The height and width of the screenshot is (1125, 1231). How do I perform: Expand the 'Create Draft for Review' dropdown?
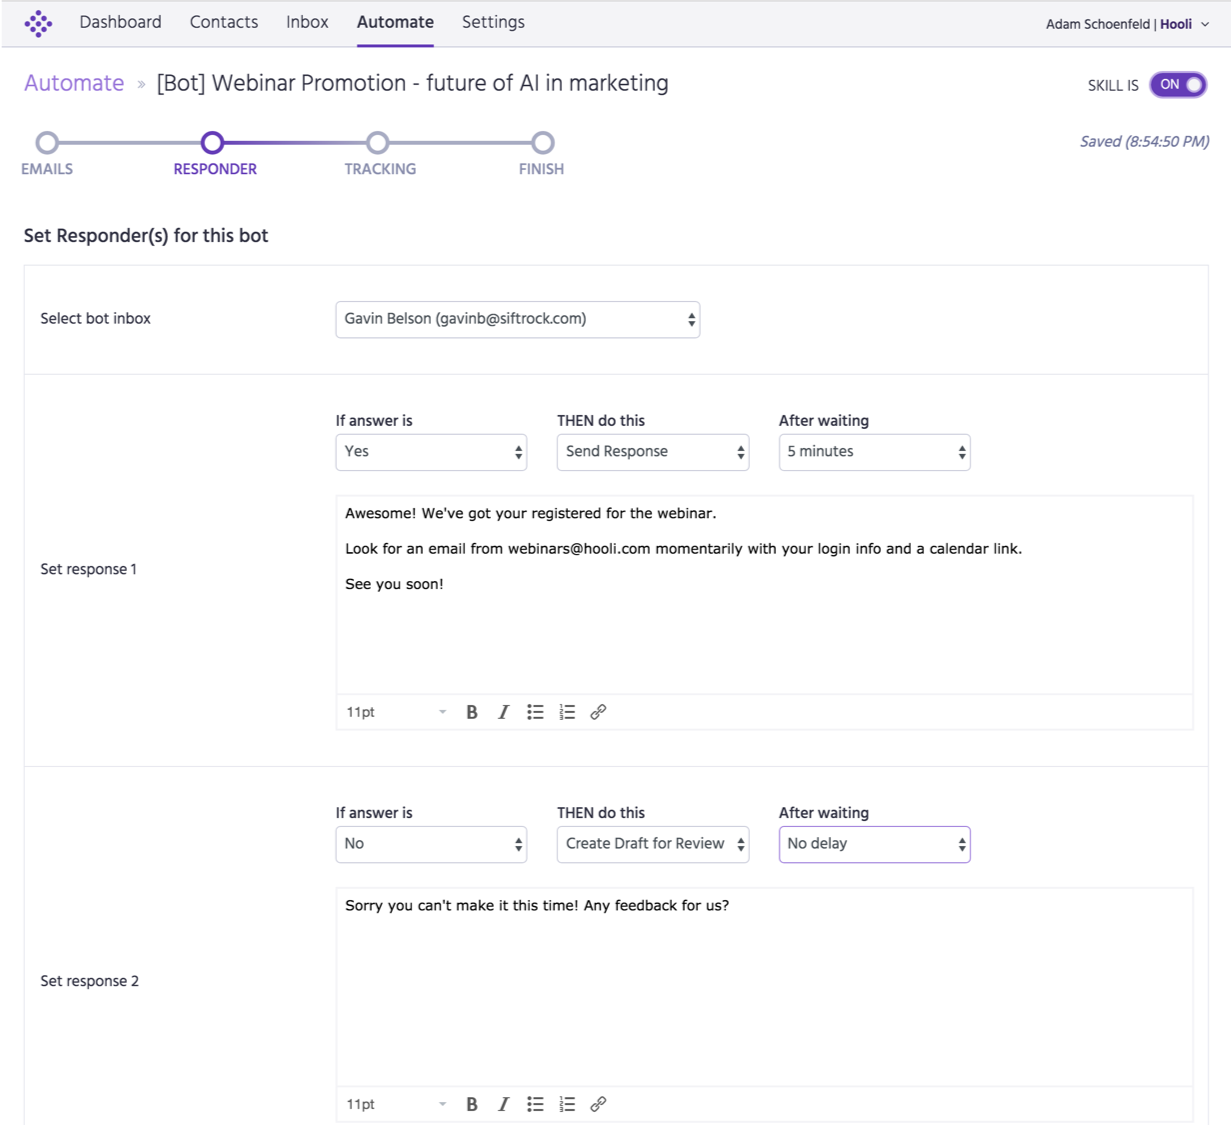click(652, 844)
